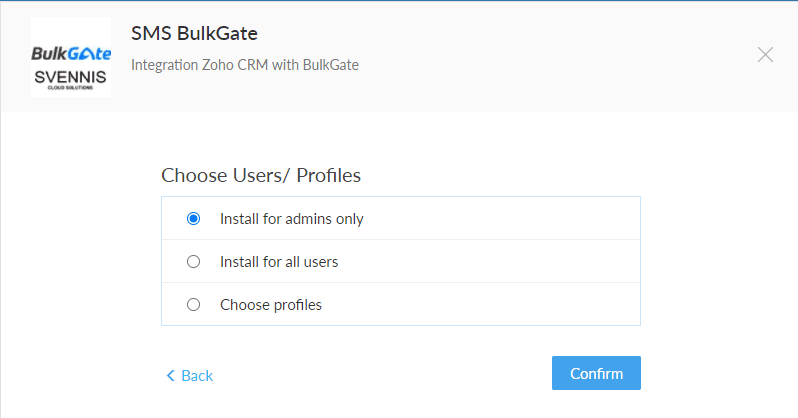Close the SMS BulkGate install dialog
Viewport: 798px width, 418px height.
765,55
